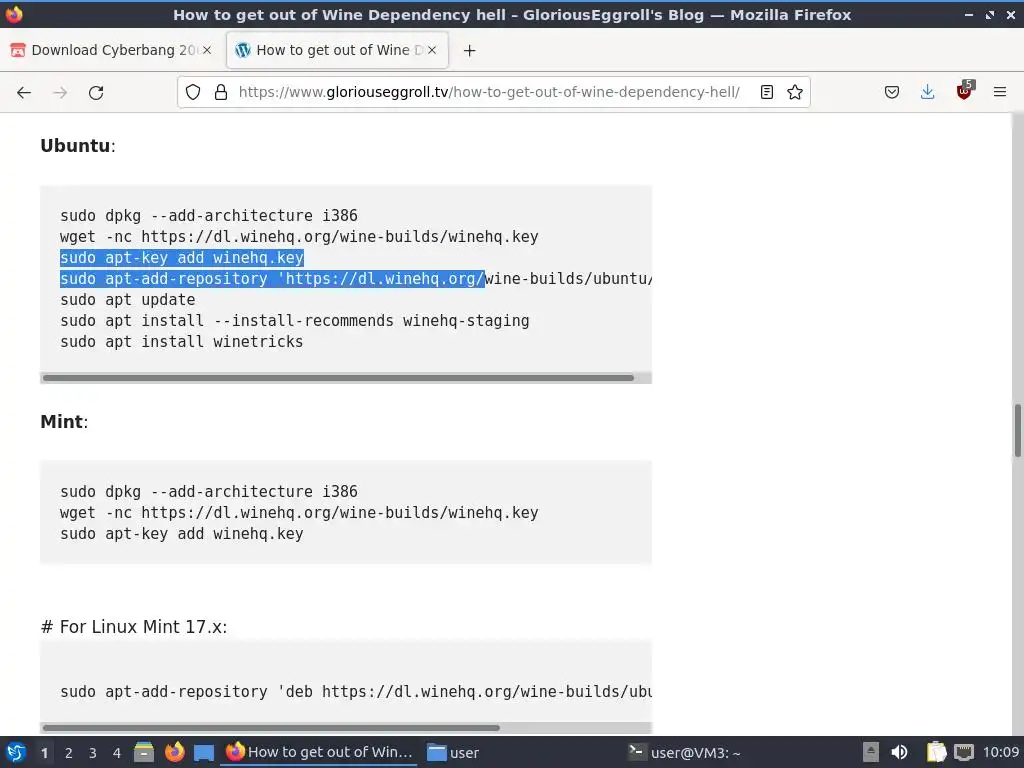
Task: Open the Firefox hamburger menu
Action: coord(1000,92)
